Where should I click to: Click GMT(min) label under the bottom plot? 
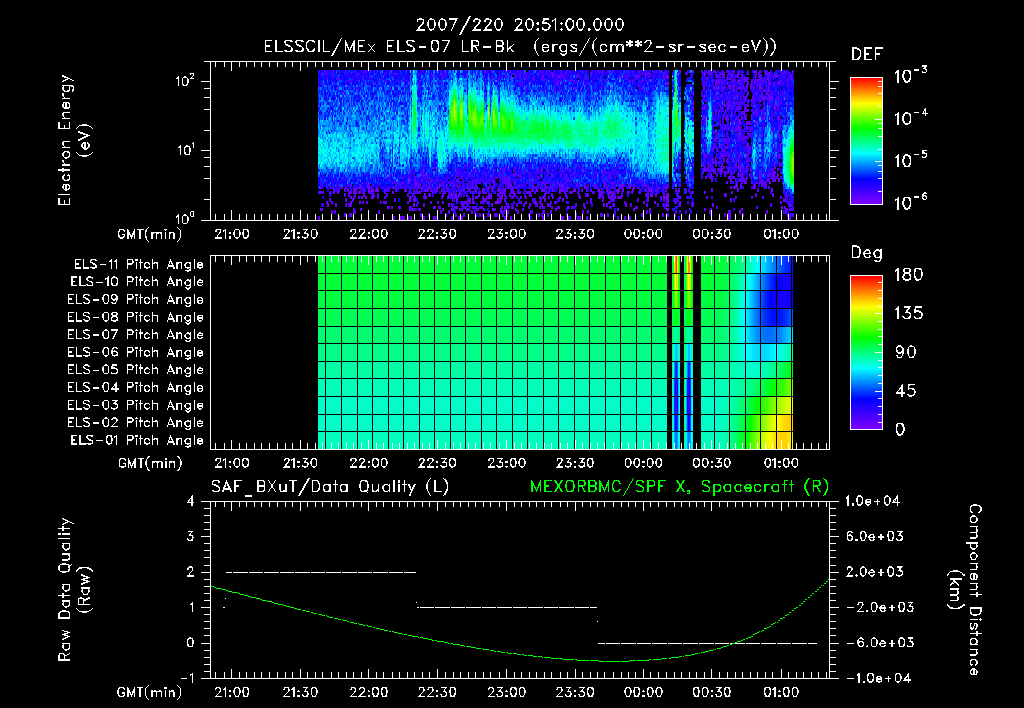150,692
